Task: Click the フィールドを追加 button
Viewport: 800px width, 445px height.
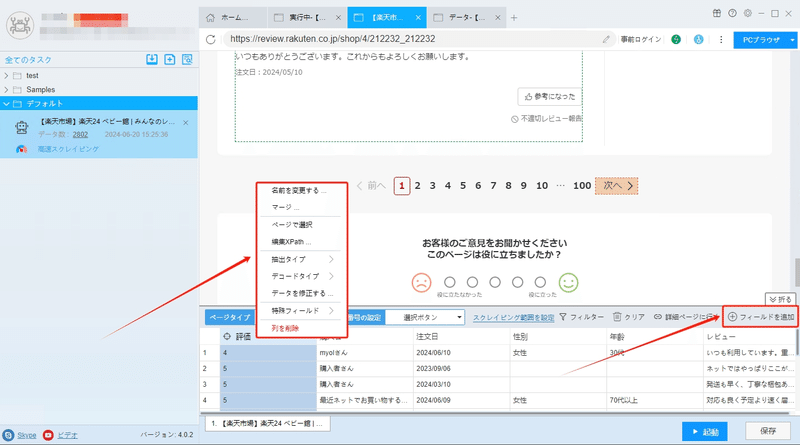Action: point(760,317)
